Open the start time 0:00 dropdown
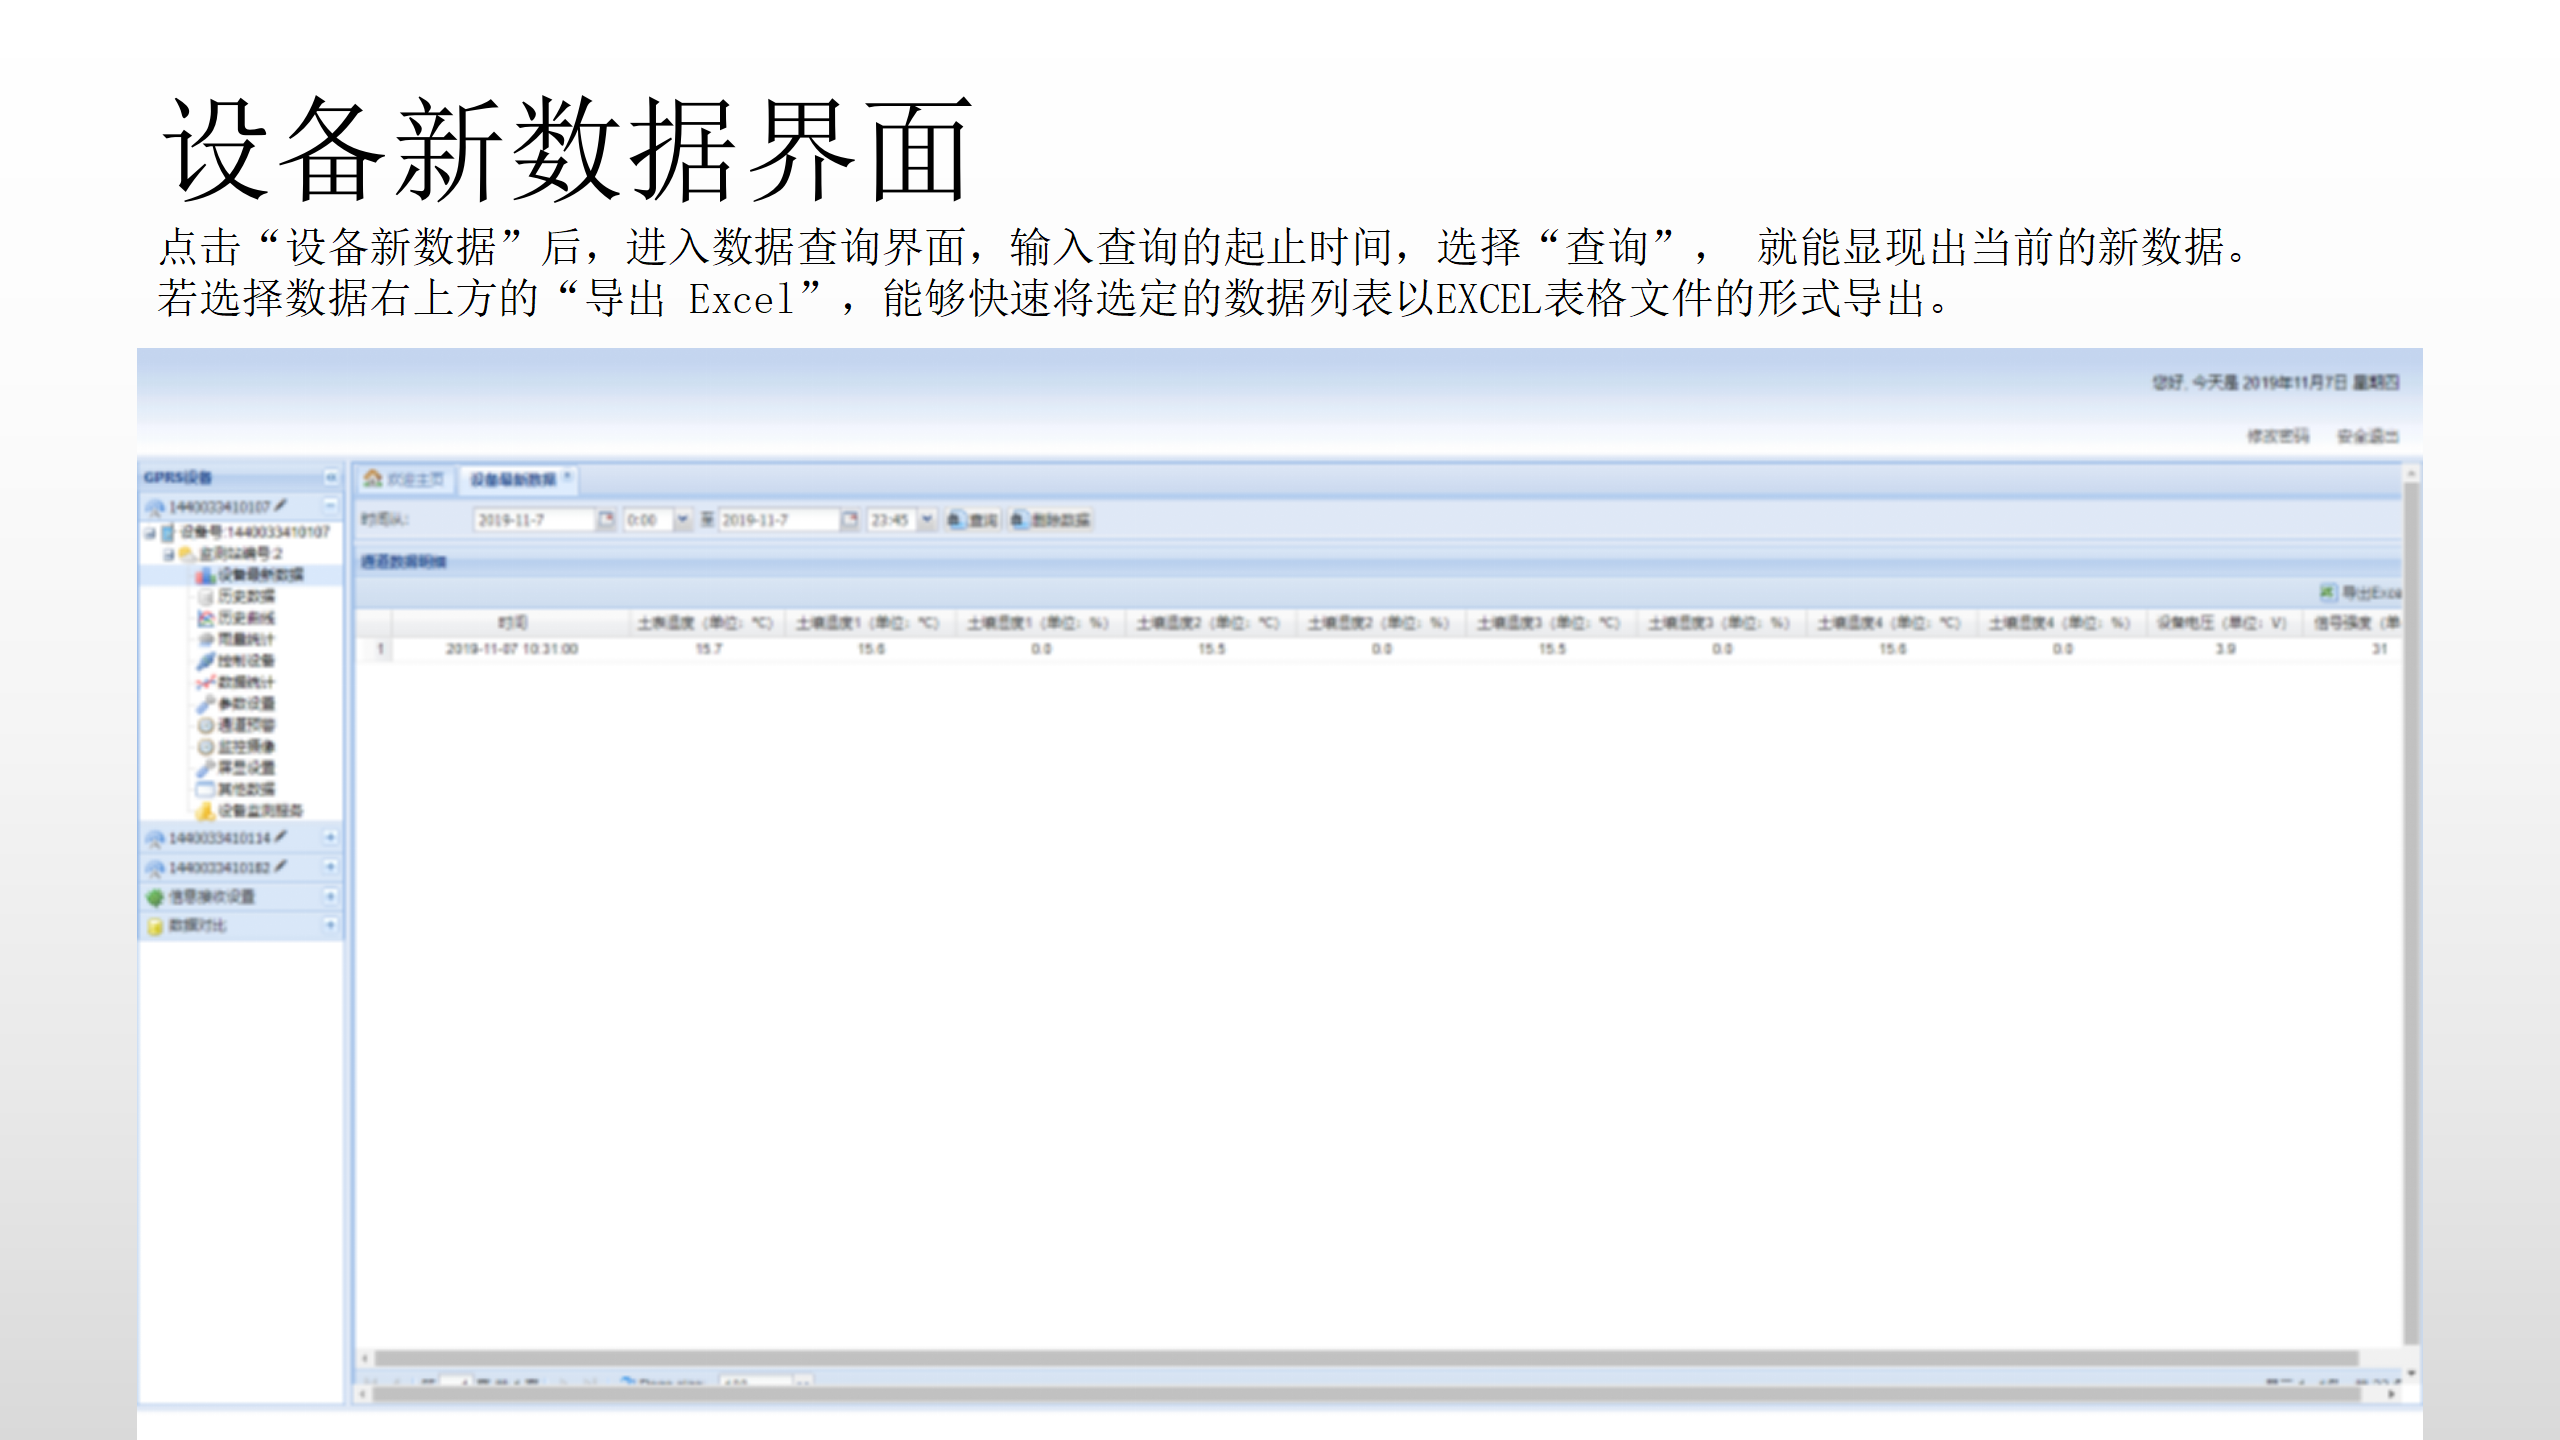2560x1440 pixels. click(683, 519)
